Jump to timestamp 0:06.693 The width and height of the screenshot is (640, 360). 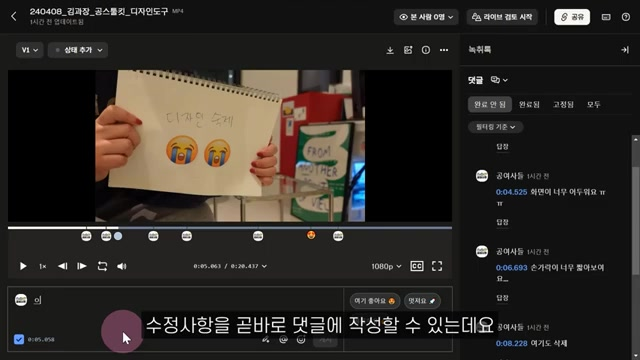[511, 268]
